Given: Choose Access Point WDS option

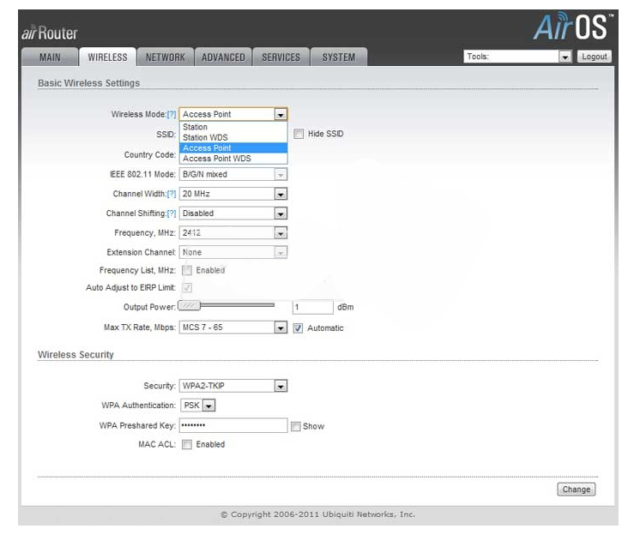Looking at the screenshot, I should tap(233, 158).
